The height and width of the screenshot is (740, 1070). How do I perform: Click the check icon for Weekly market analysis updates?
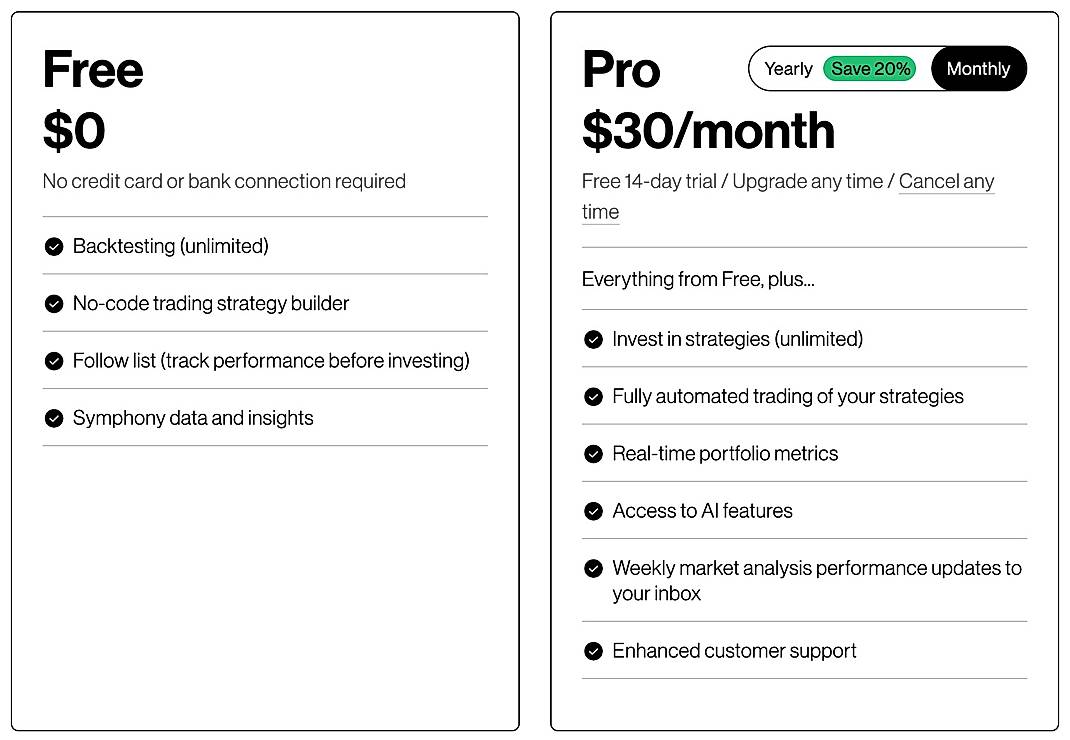592,567
